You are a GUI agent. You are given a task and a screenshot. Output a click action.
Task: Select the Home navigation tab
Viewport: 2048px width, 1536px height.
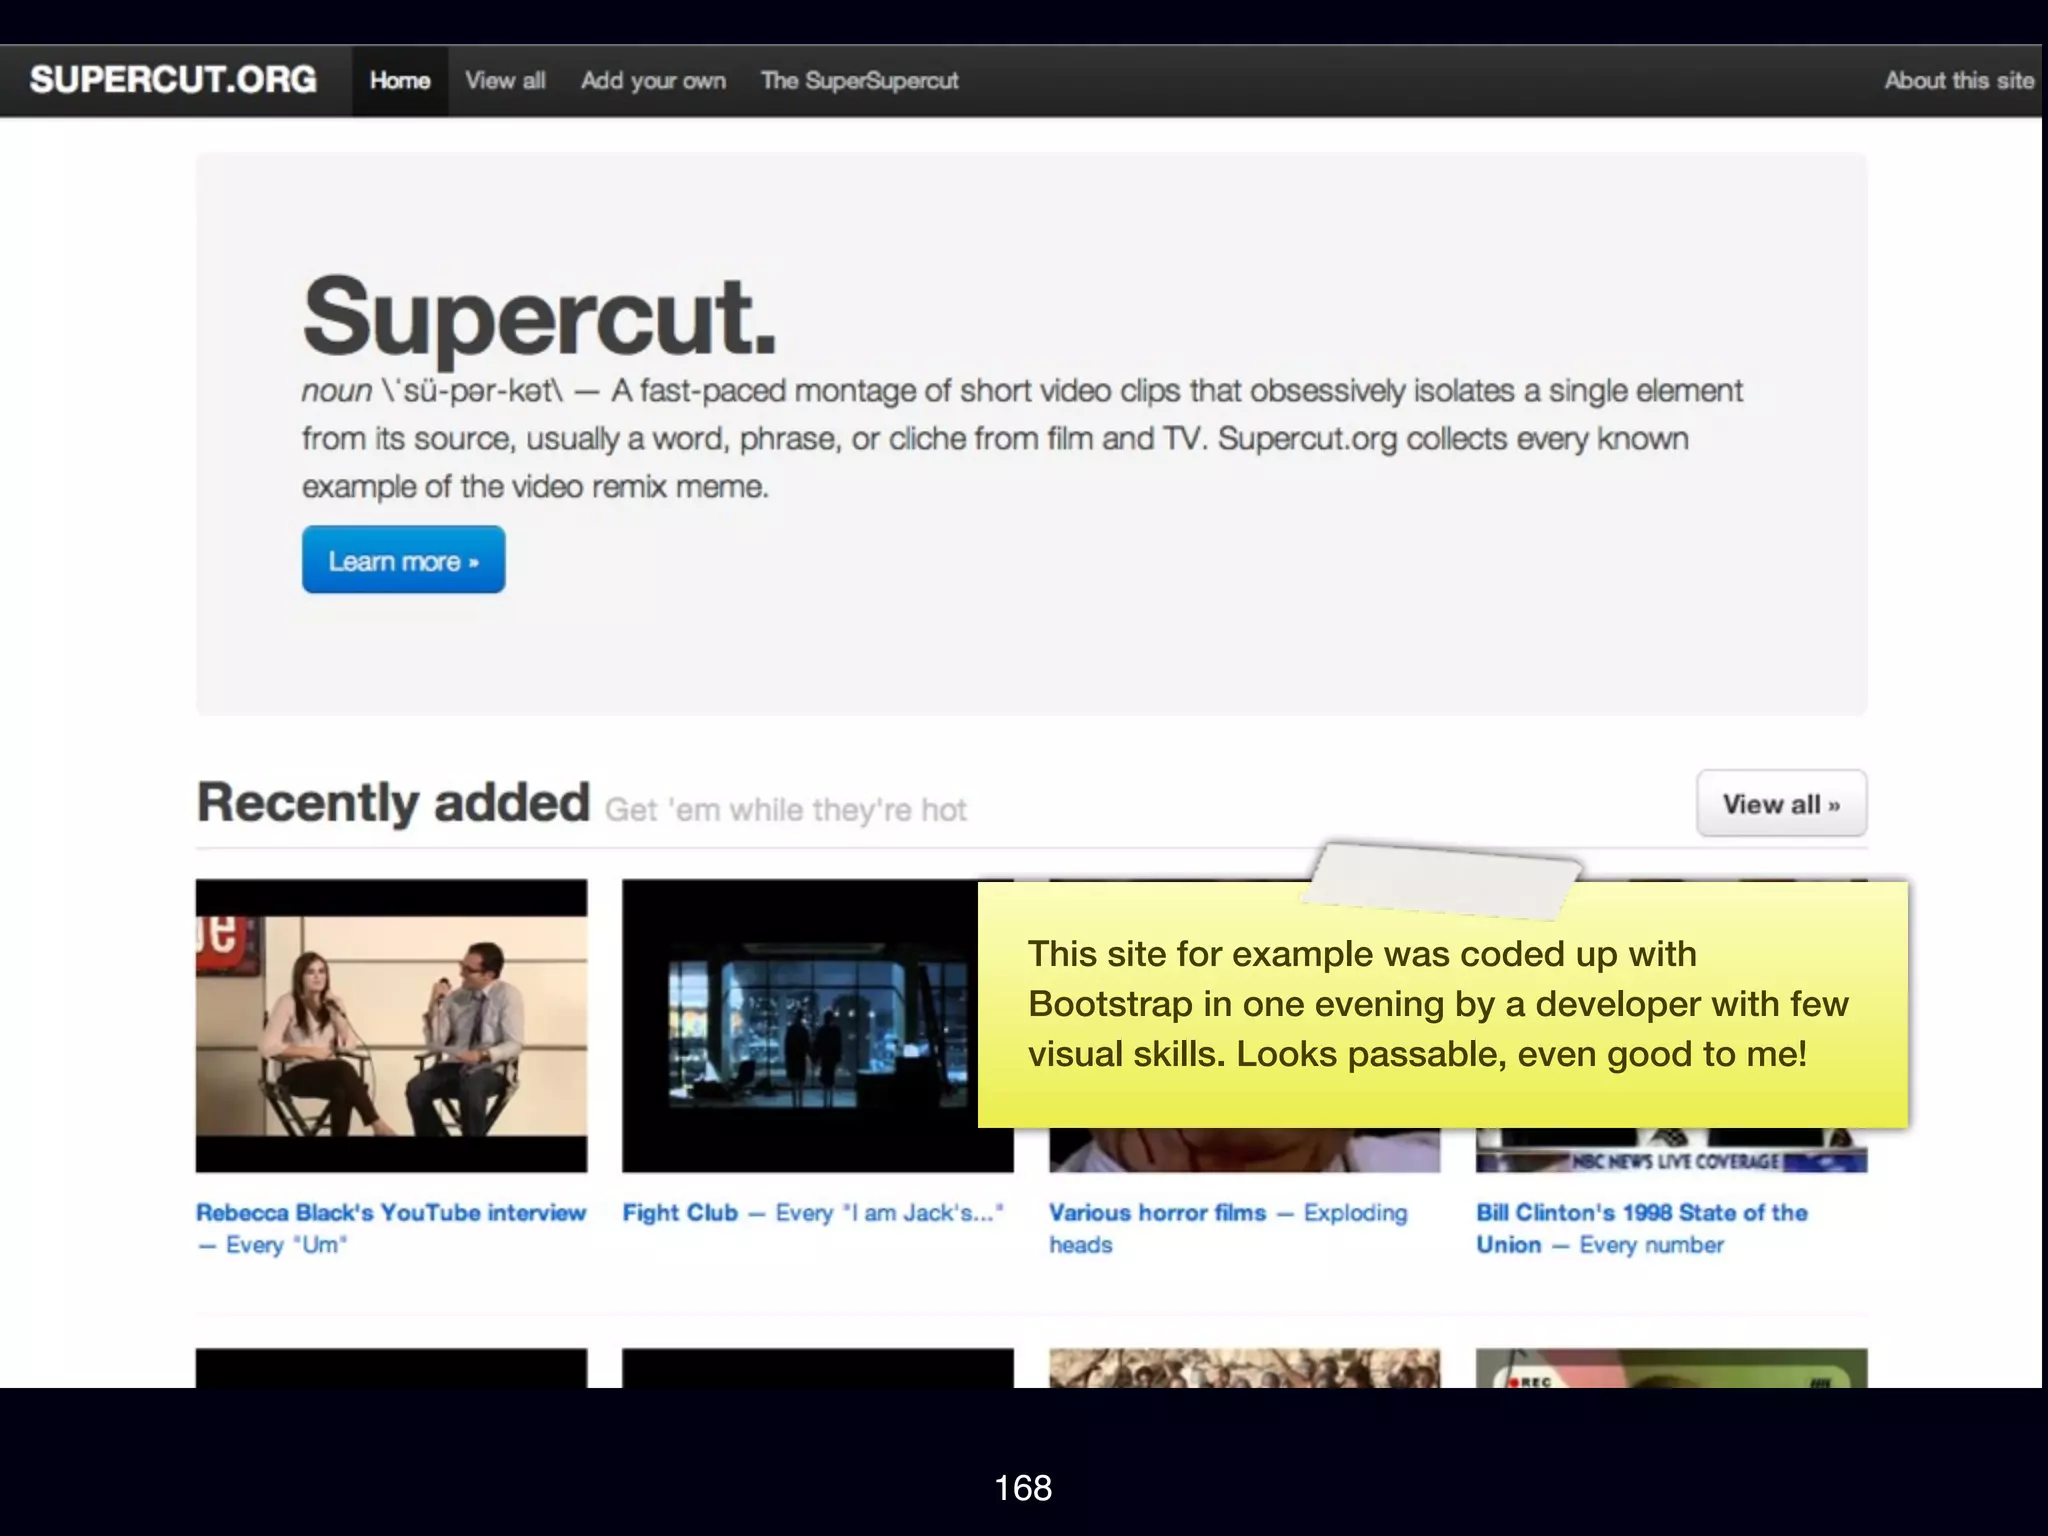click(x=399, y=81)
